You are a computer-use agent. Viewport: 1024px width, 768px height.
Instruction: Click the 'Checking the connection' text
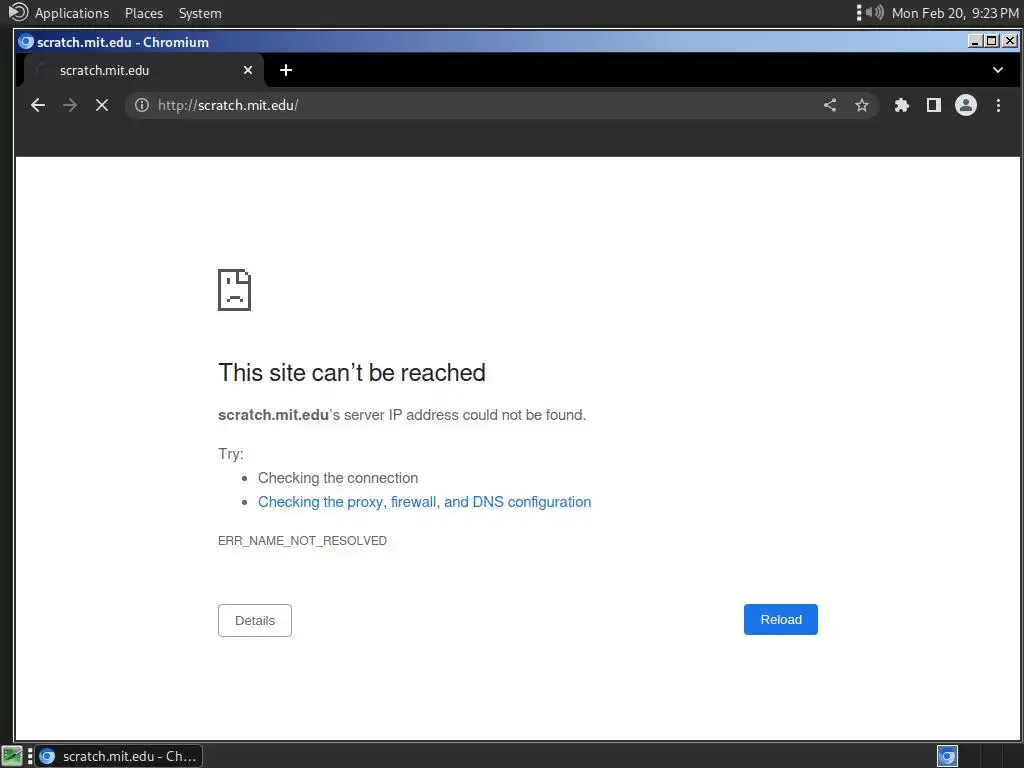point(338,478)
